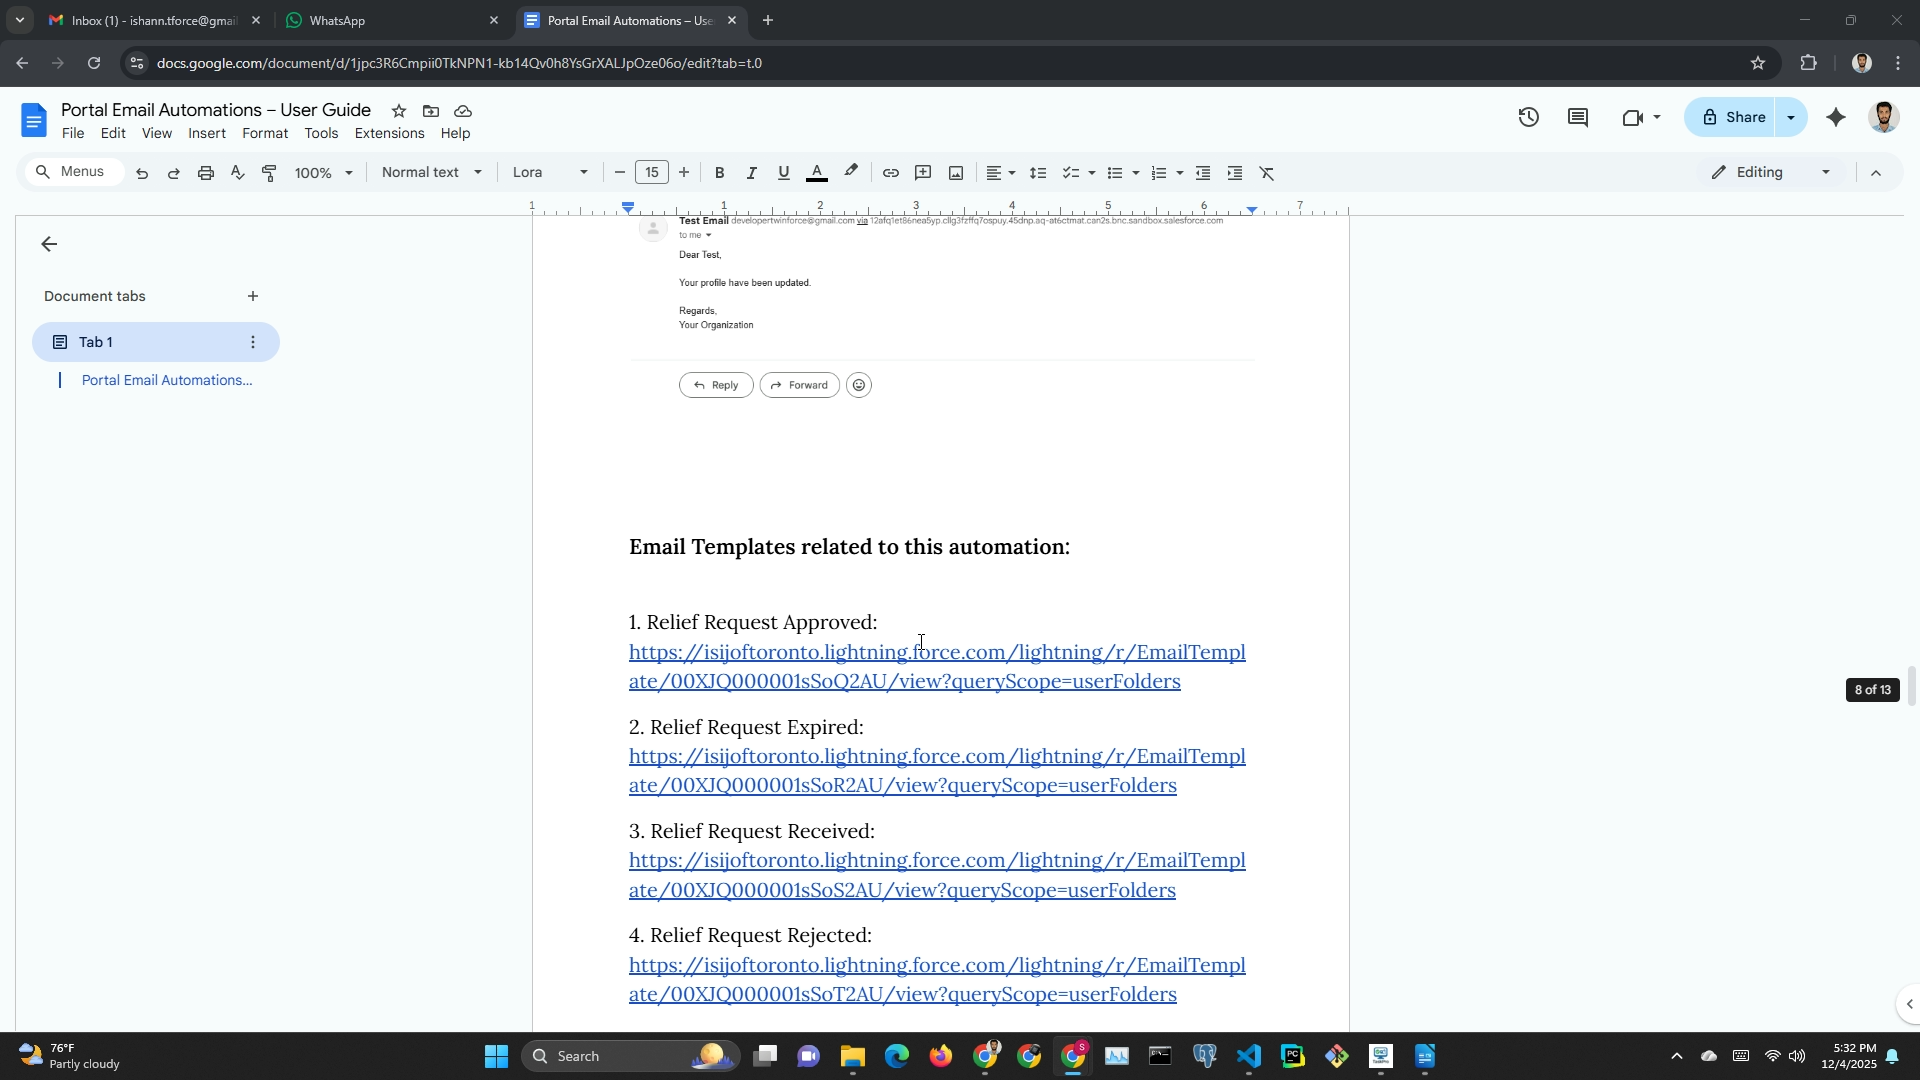1920x1080 pixels.
Task: Click the font size input field
Action: coord(652,173)
